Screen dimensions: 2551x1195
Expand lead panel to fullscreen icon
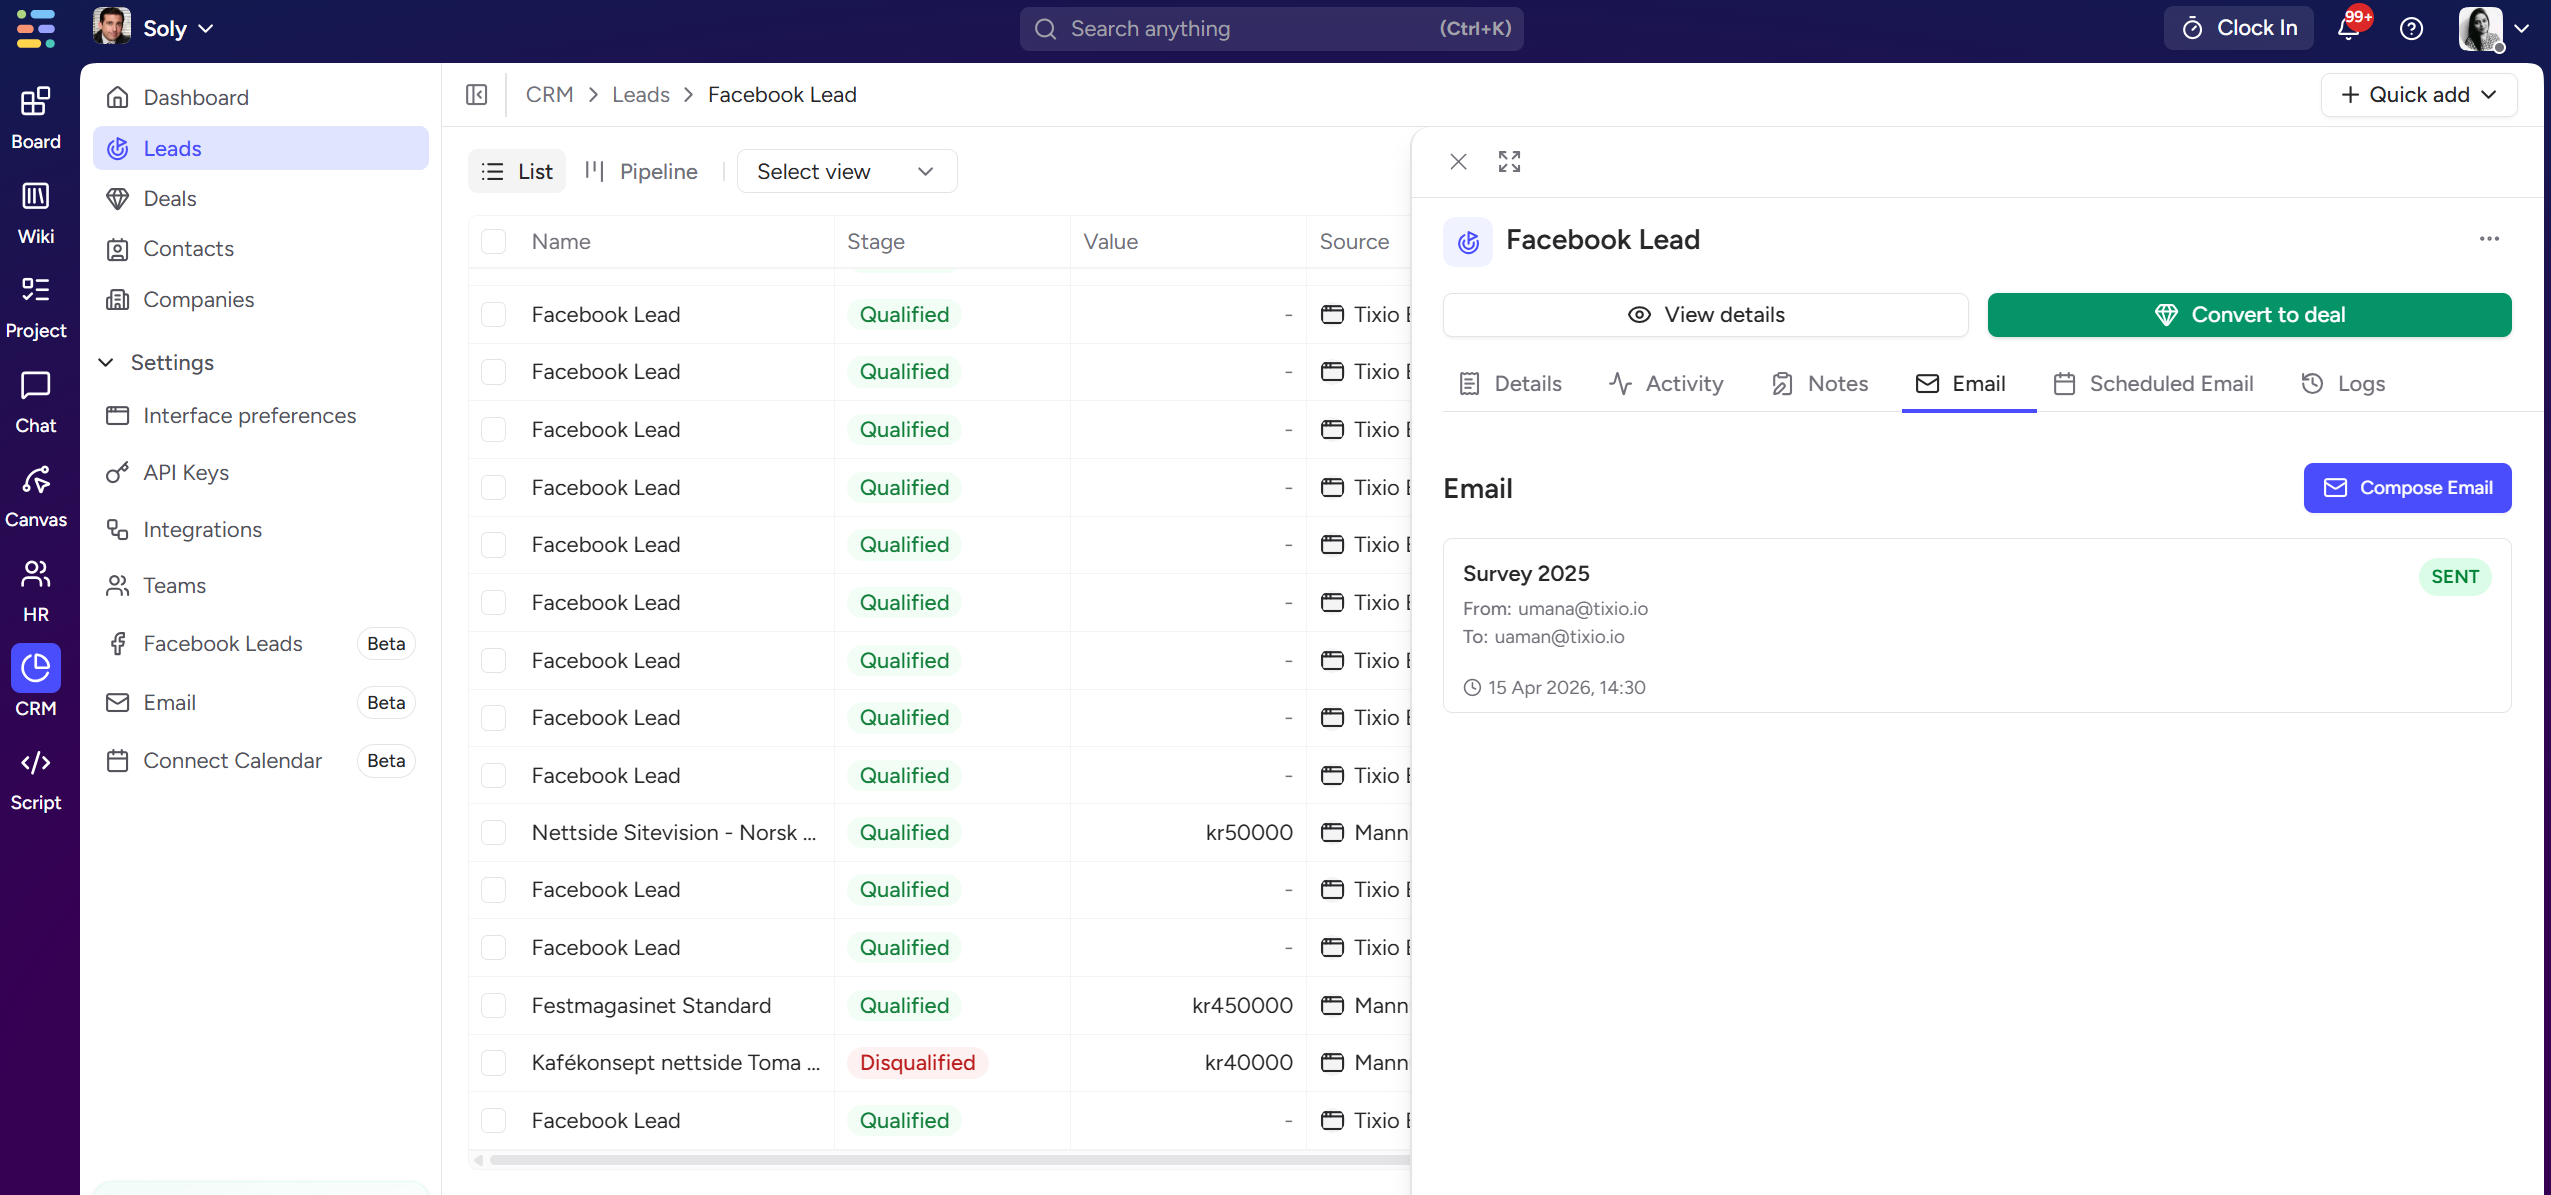1509,162
